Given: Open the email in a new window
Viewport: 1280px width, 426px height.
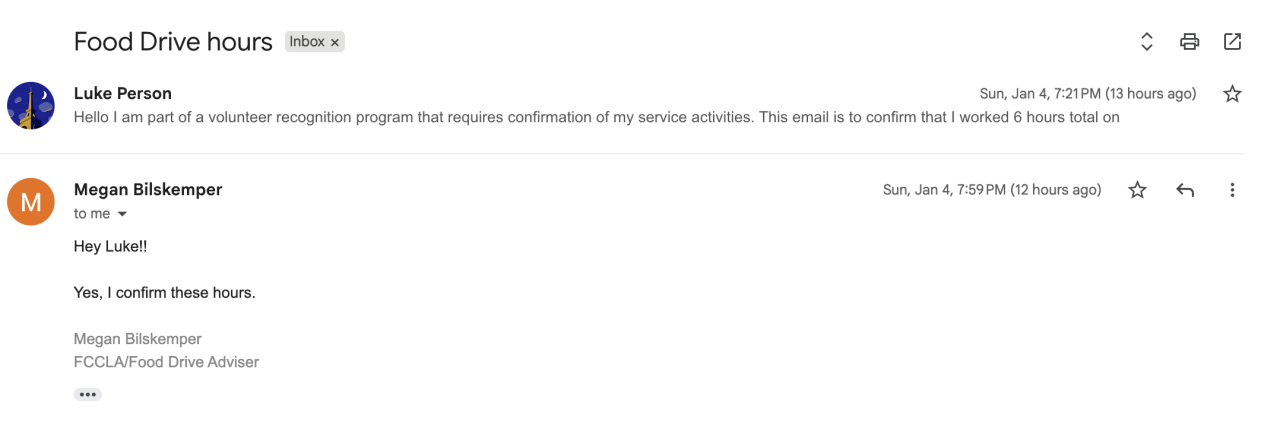Looking at the screenshot, I should [x=1232, y=42].
